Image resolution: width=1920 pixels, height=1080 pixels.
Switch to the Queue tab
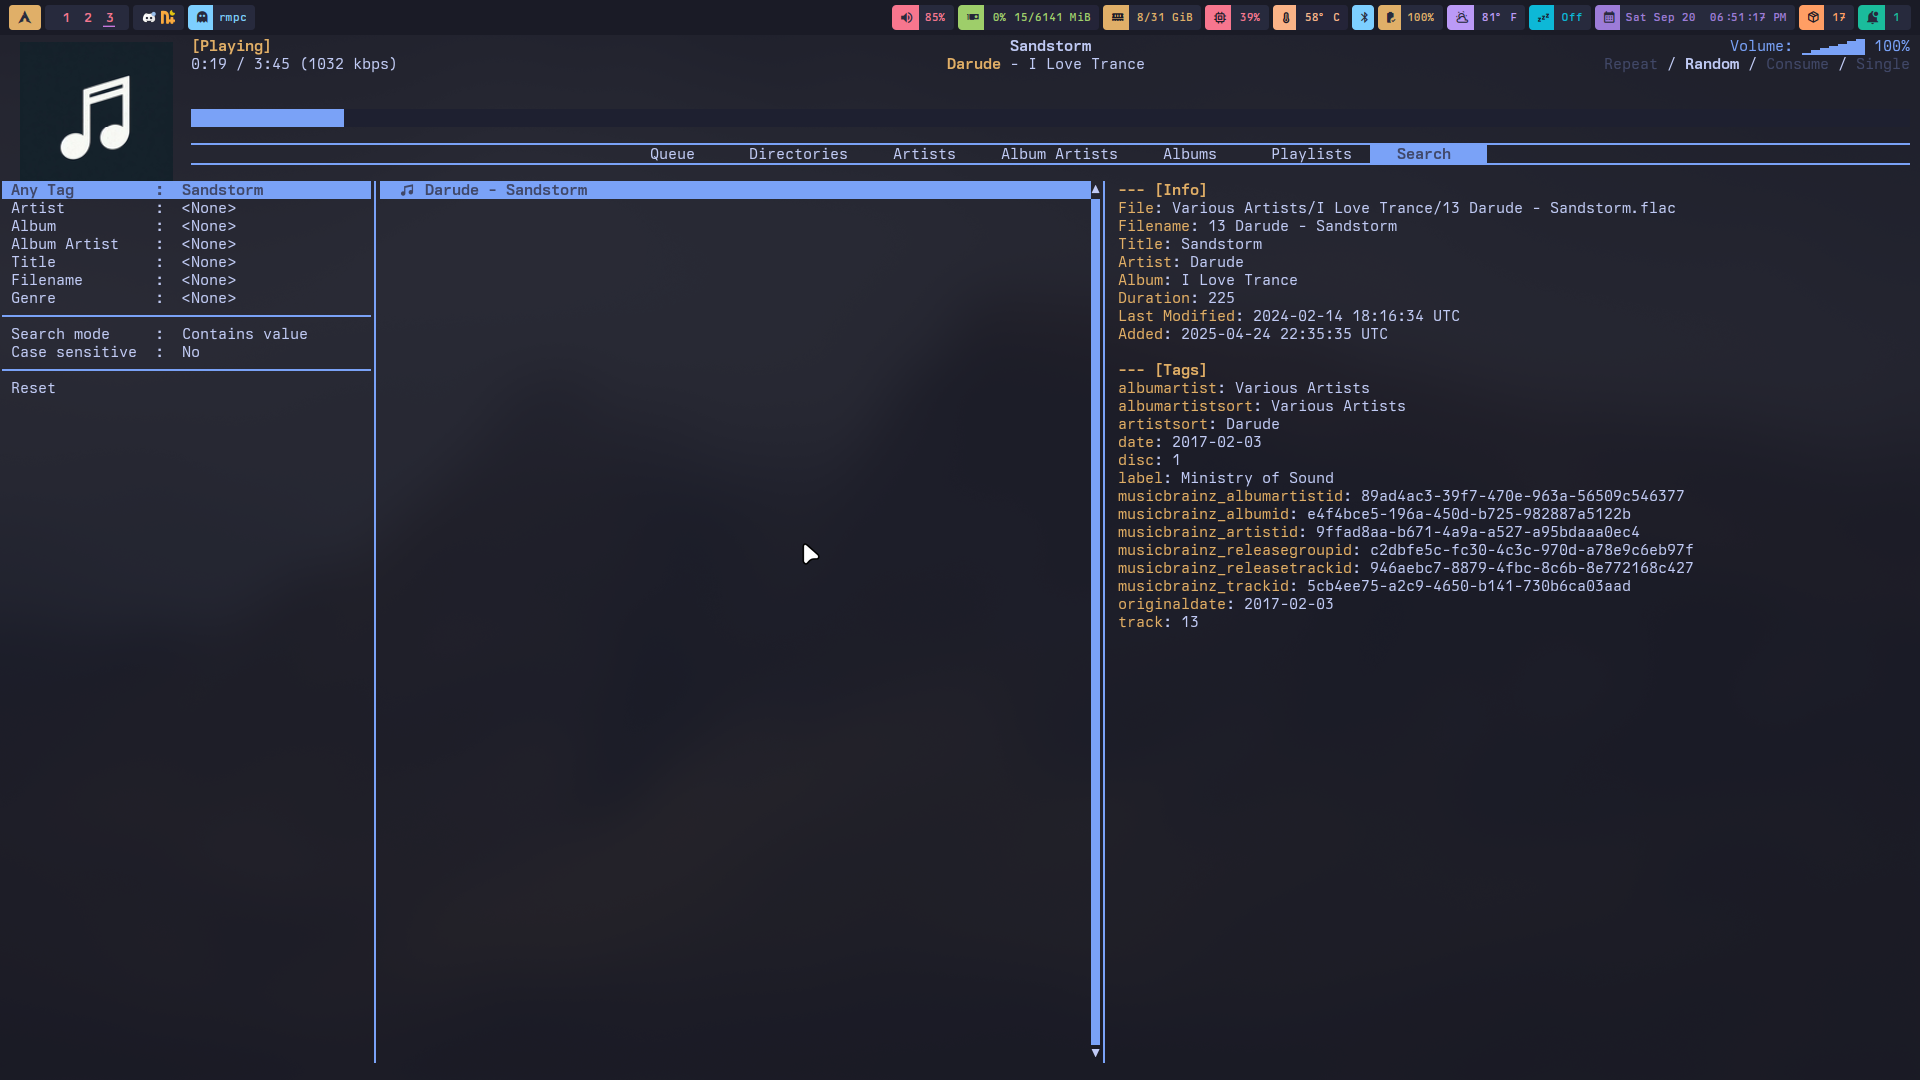point(672,154)
